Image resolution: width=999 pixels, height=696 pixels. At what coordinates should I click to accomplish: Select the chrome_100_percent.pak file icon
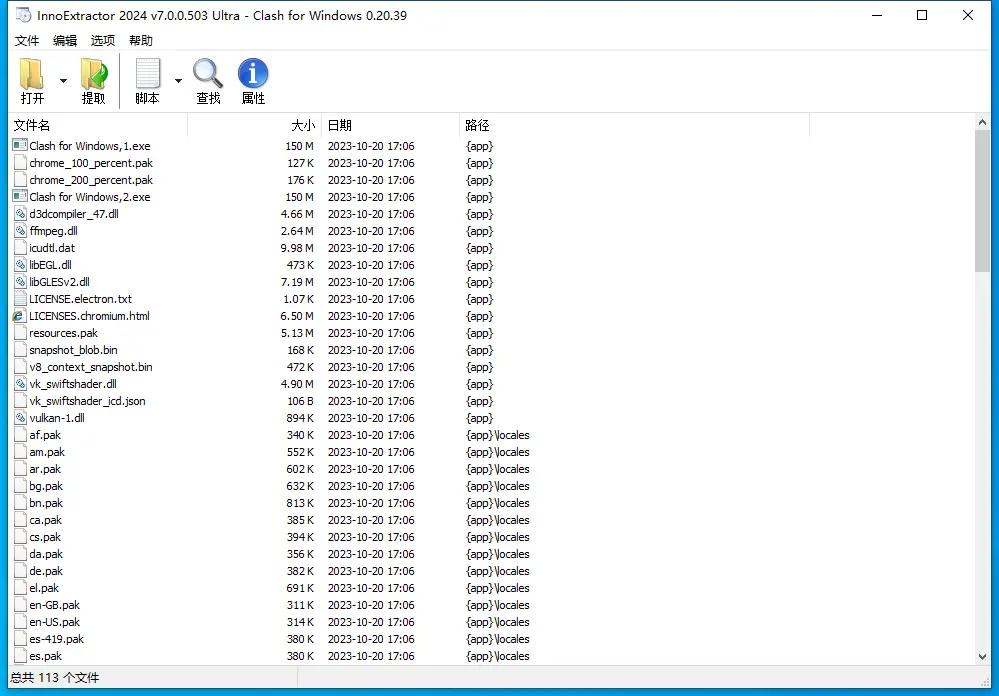coord(20,163)
